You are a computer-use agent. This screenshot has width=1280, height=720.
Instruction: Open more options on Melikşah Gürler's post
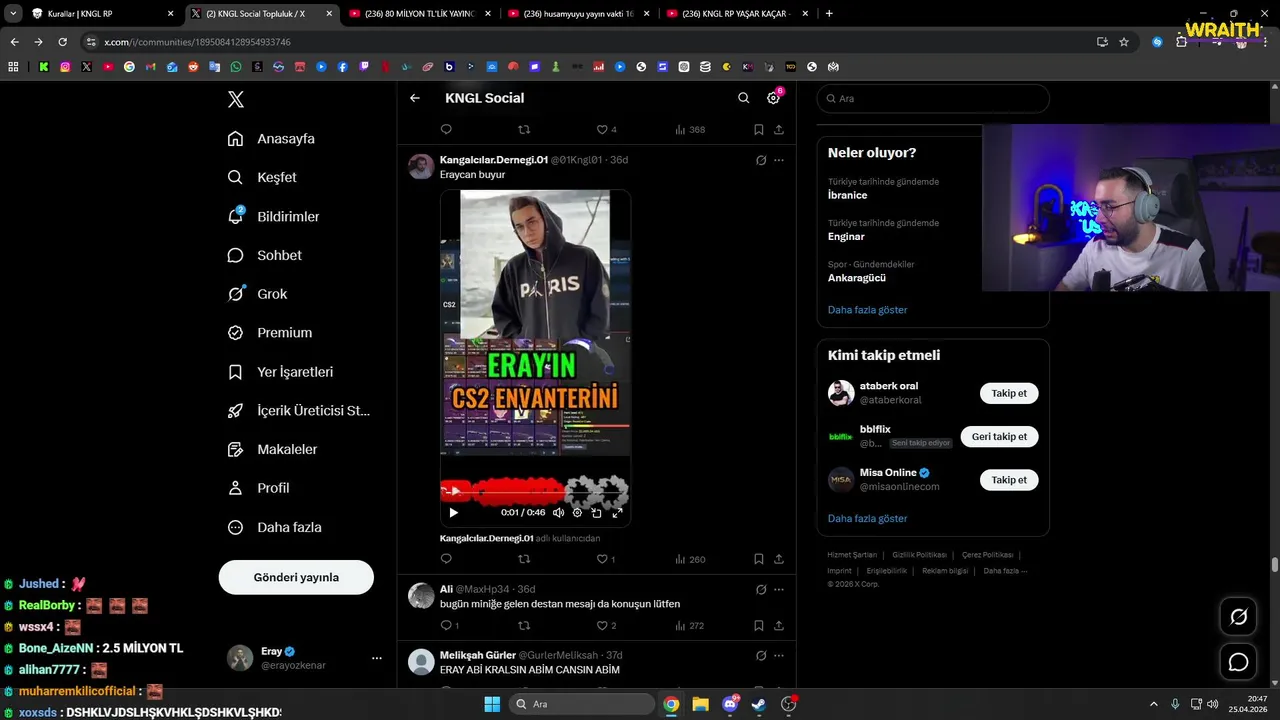click(779, 656)
